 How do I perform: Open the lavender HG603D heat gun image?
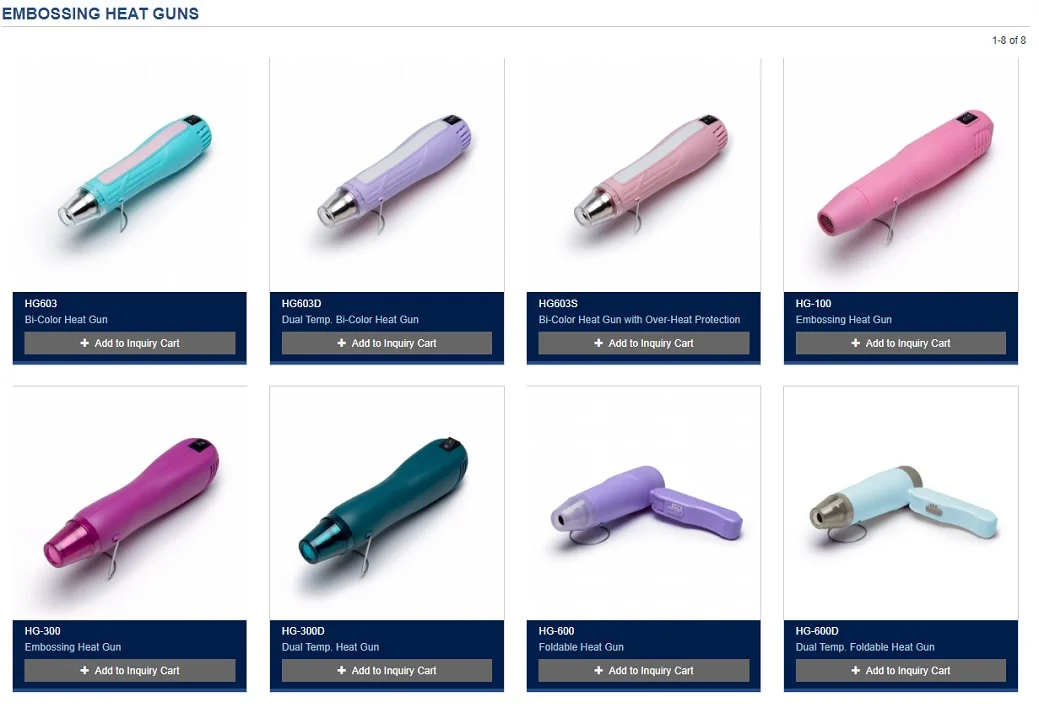(x=387, y=175)
